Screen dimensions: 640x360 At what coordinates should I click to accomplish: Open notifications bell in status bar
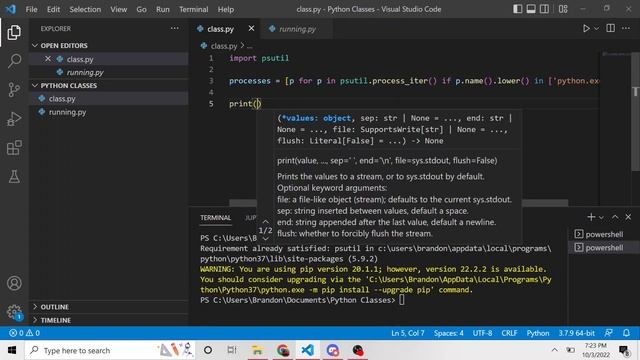click(627, 333)
